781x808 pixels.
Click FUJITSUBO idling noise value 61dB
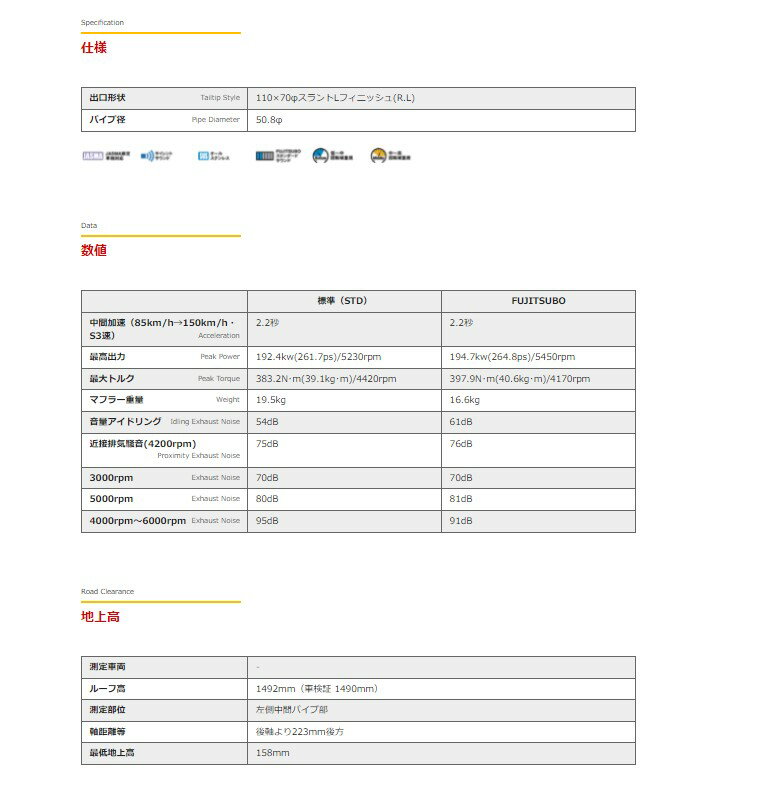pos(461,422)
